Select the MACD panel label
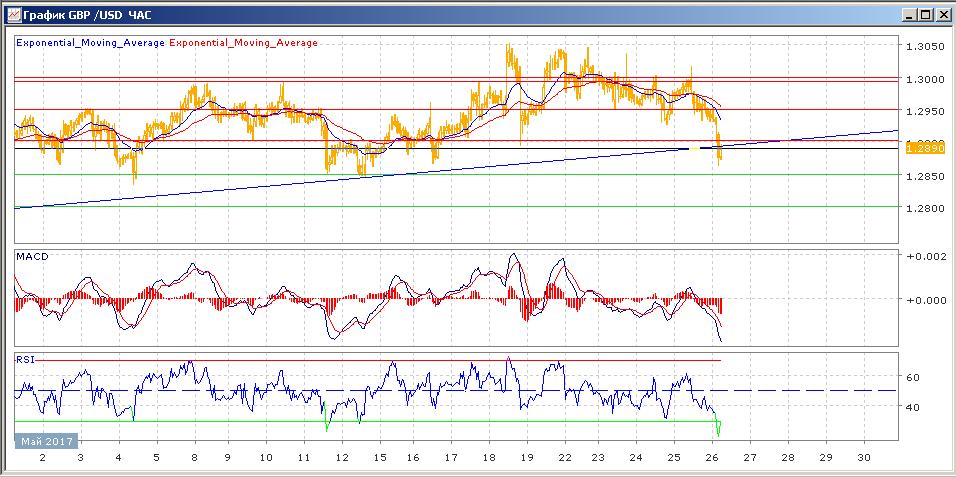The width and height of the screenshot is (956, 477). (x=32, y=256)
